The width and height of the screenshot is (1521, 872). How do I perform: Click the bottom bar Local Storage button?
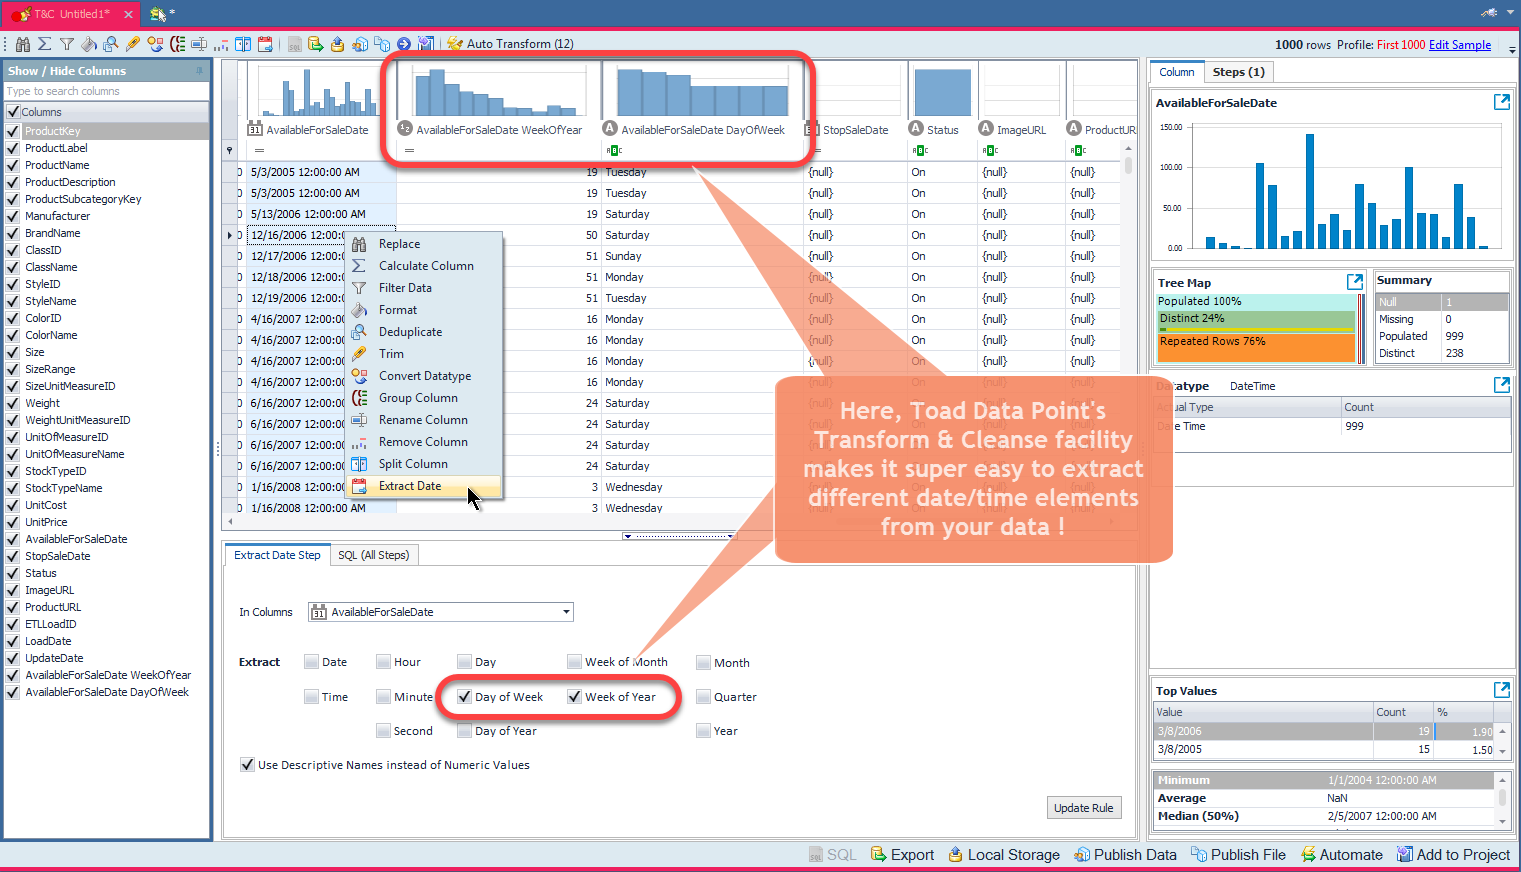click(x=1003, y=855)
